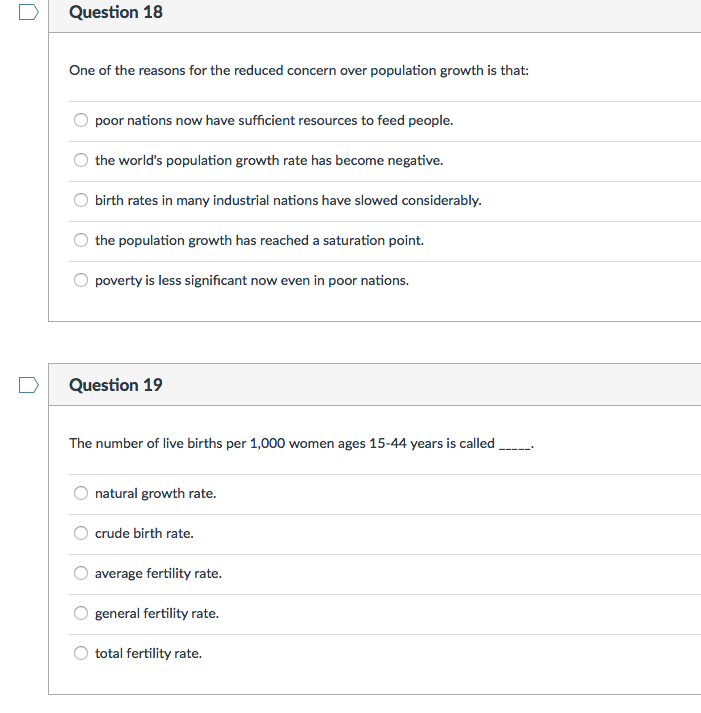Flag Question 18 with the bookmark icon
Viewport: 701px width, 713px height.
[28, 12]
